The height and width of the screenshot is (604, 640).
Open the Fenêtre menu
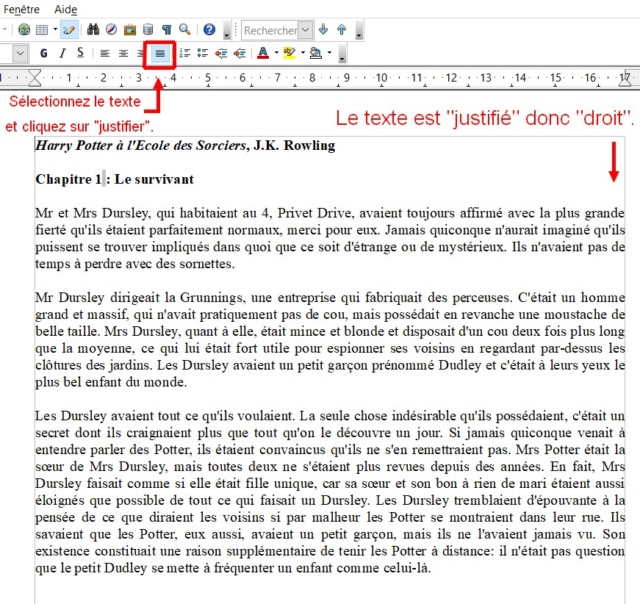coord(22,9)
